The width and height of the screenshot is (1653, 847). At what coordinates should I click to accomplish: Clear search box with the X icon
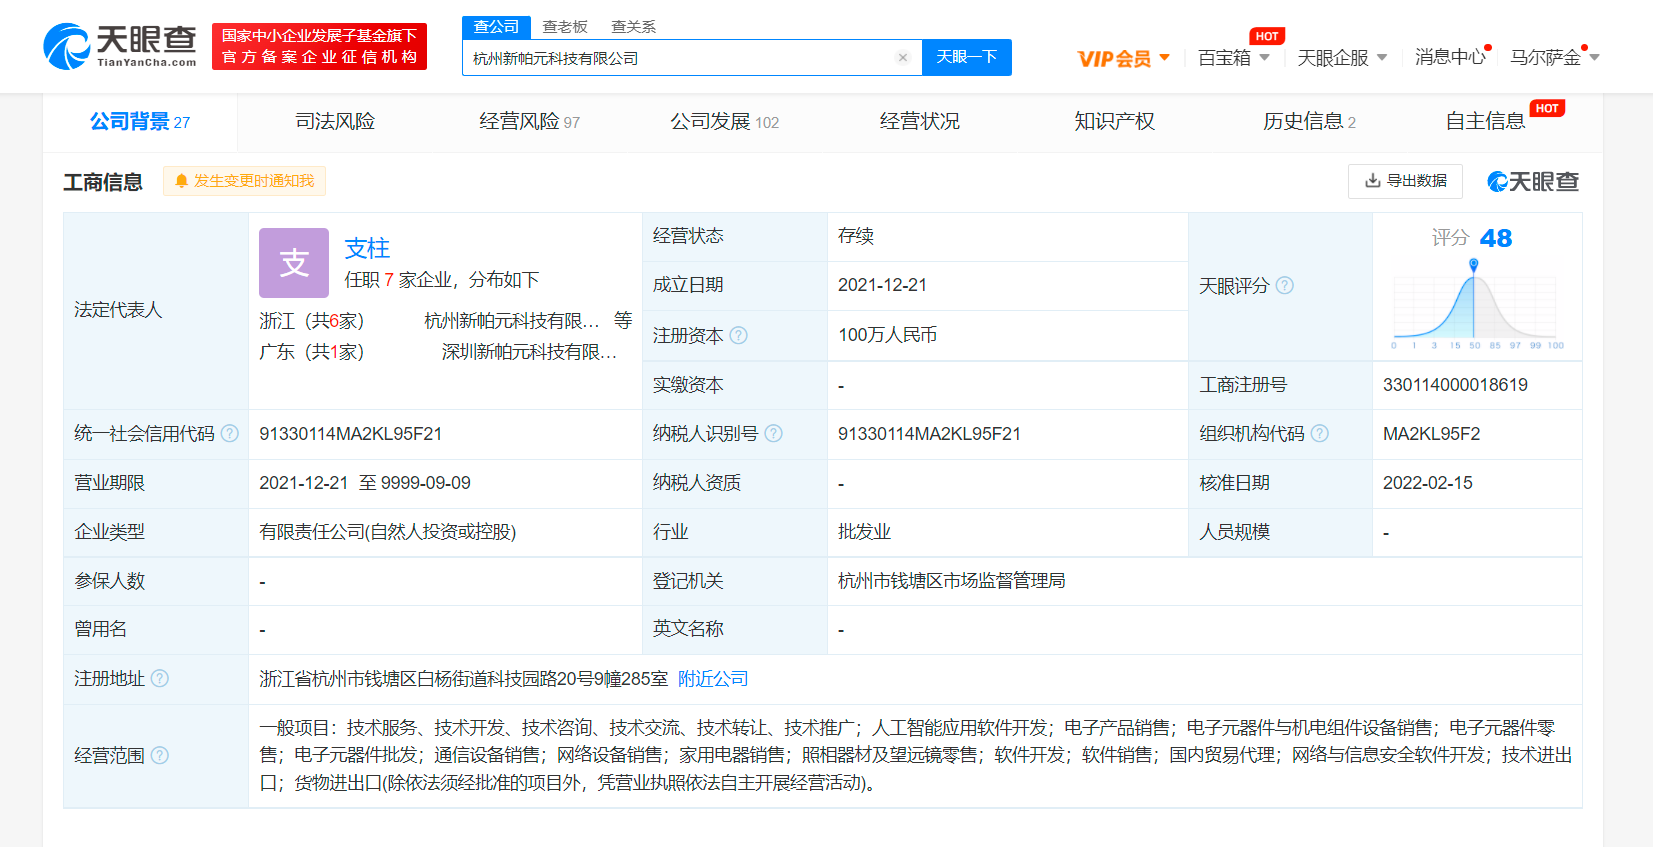click(x=902, y=58)
